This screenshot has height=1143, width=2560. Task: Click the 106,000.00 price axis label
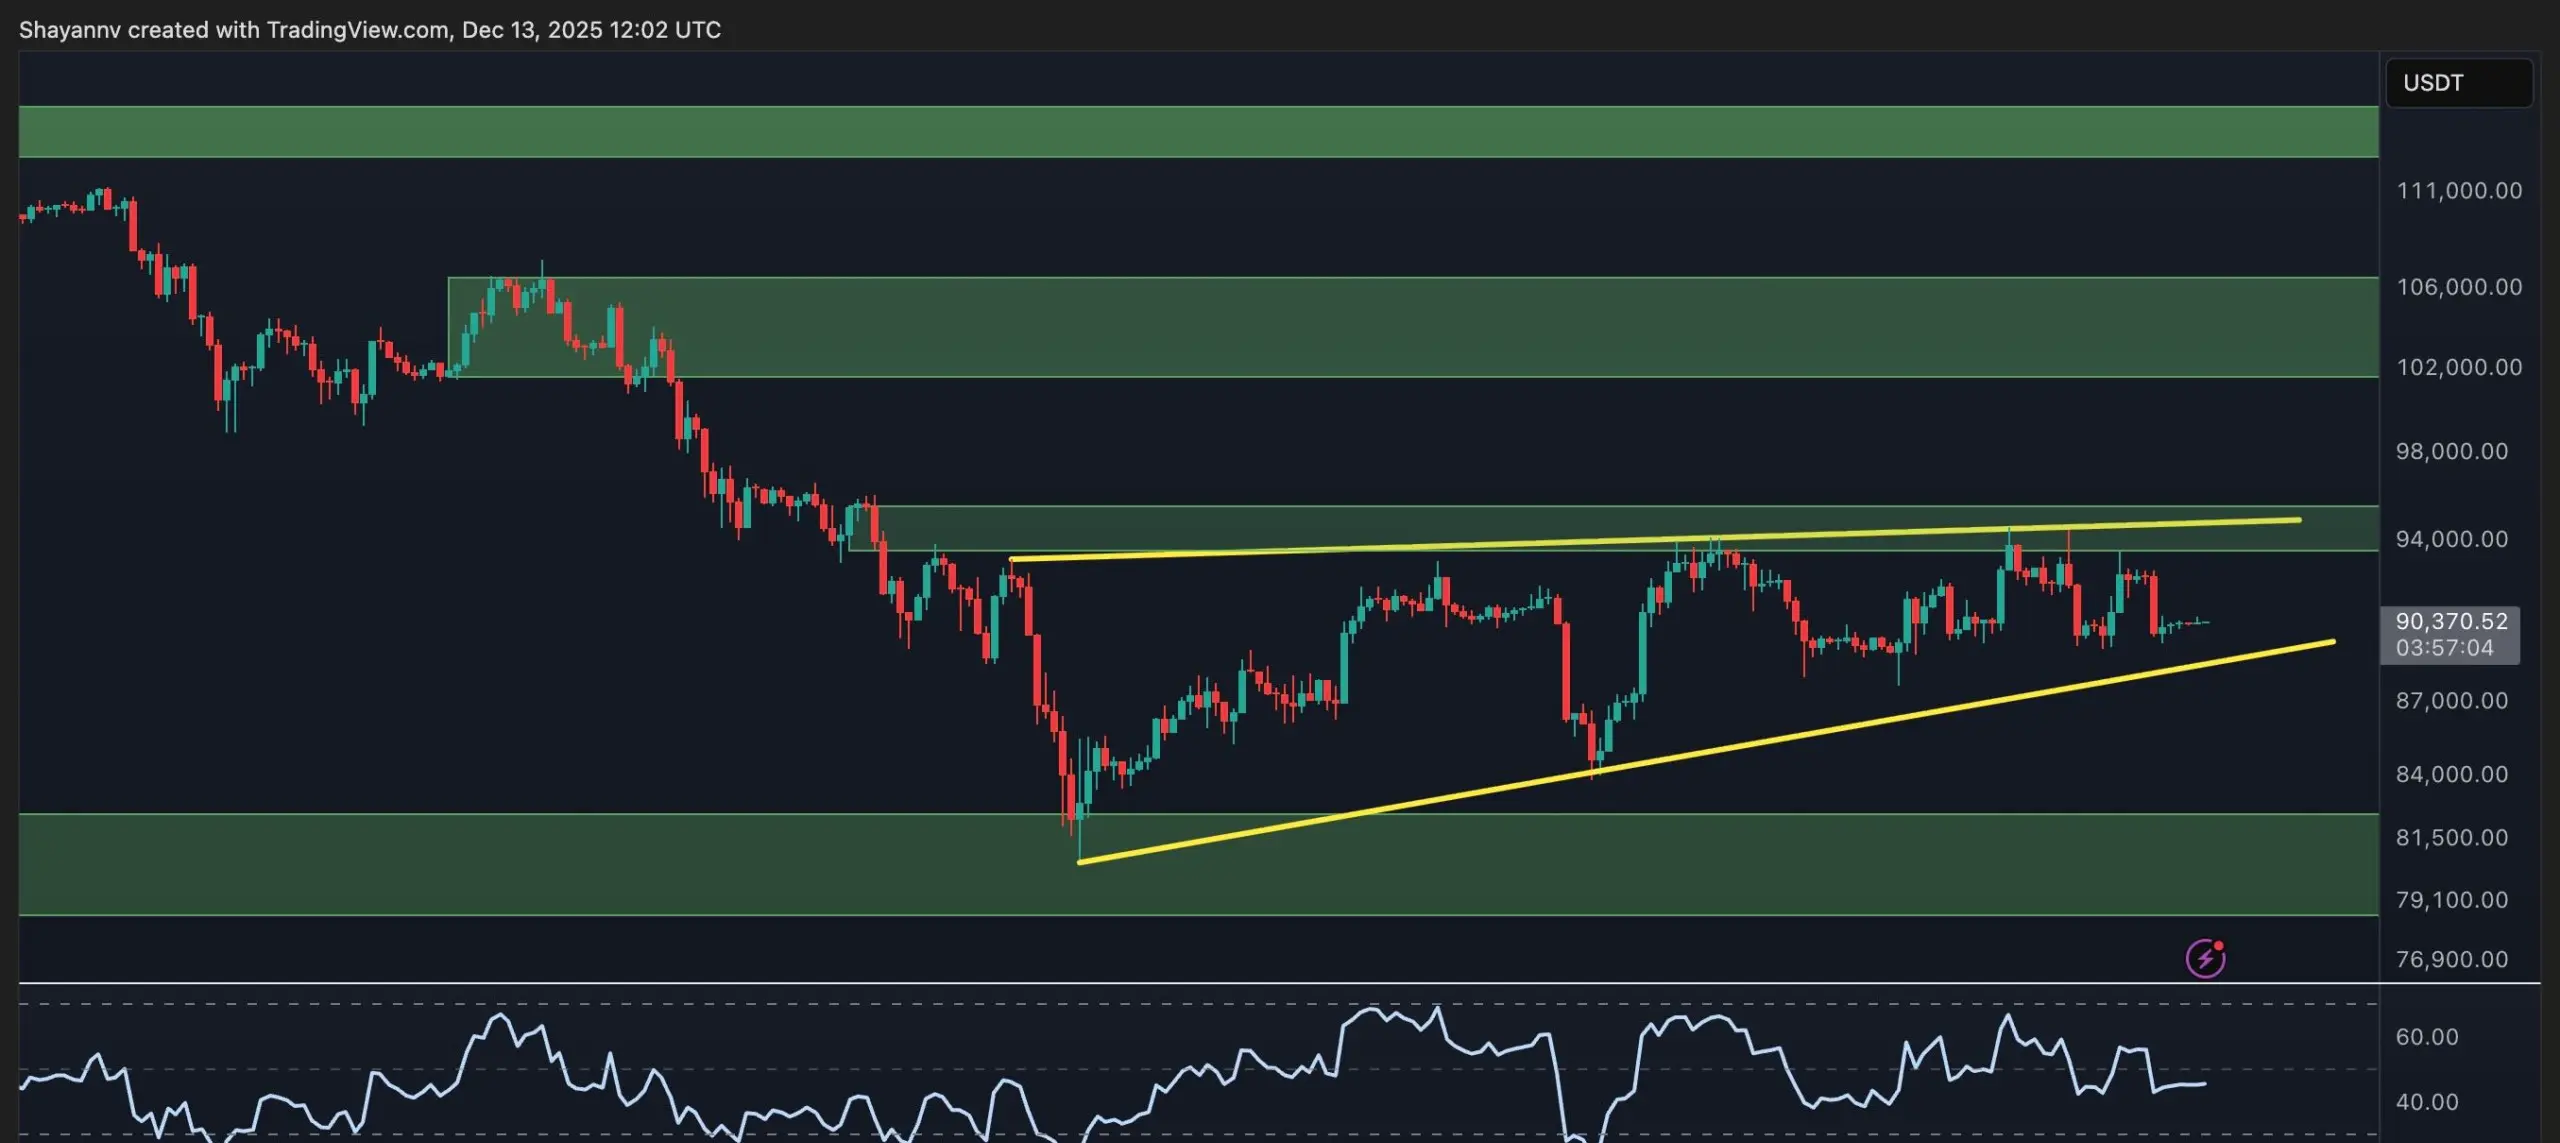2459,287
